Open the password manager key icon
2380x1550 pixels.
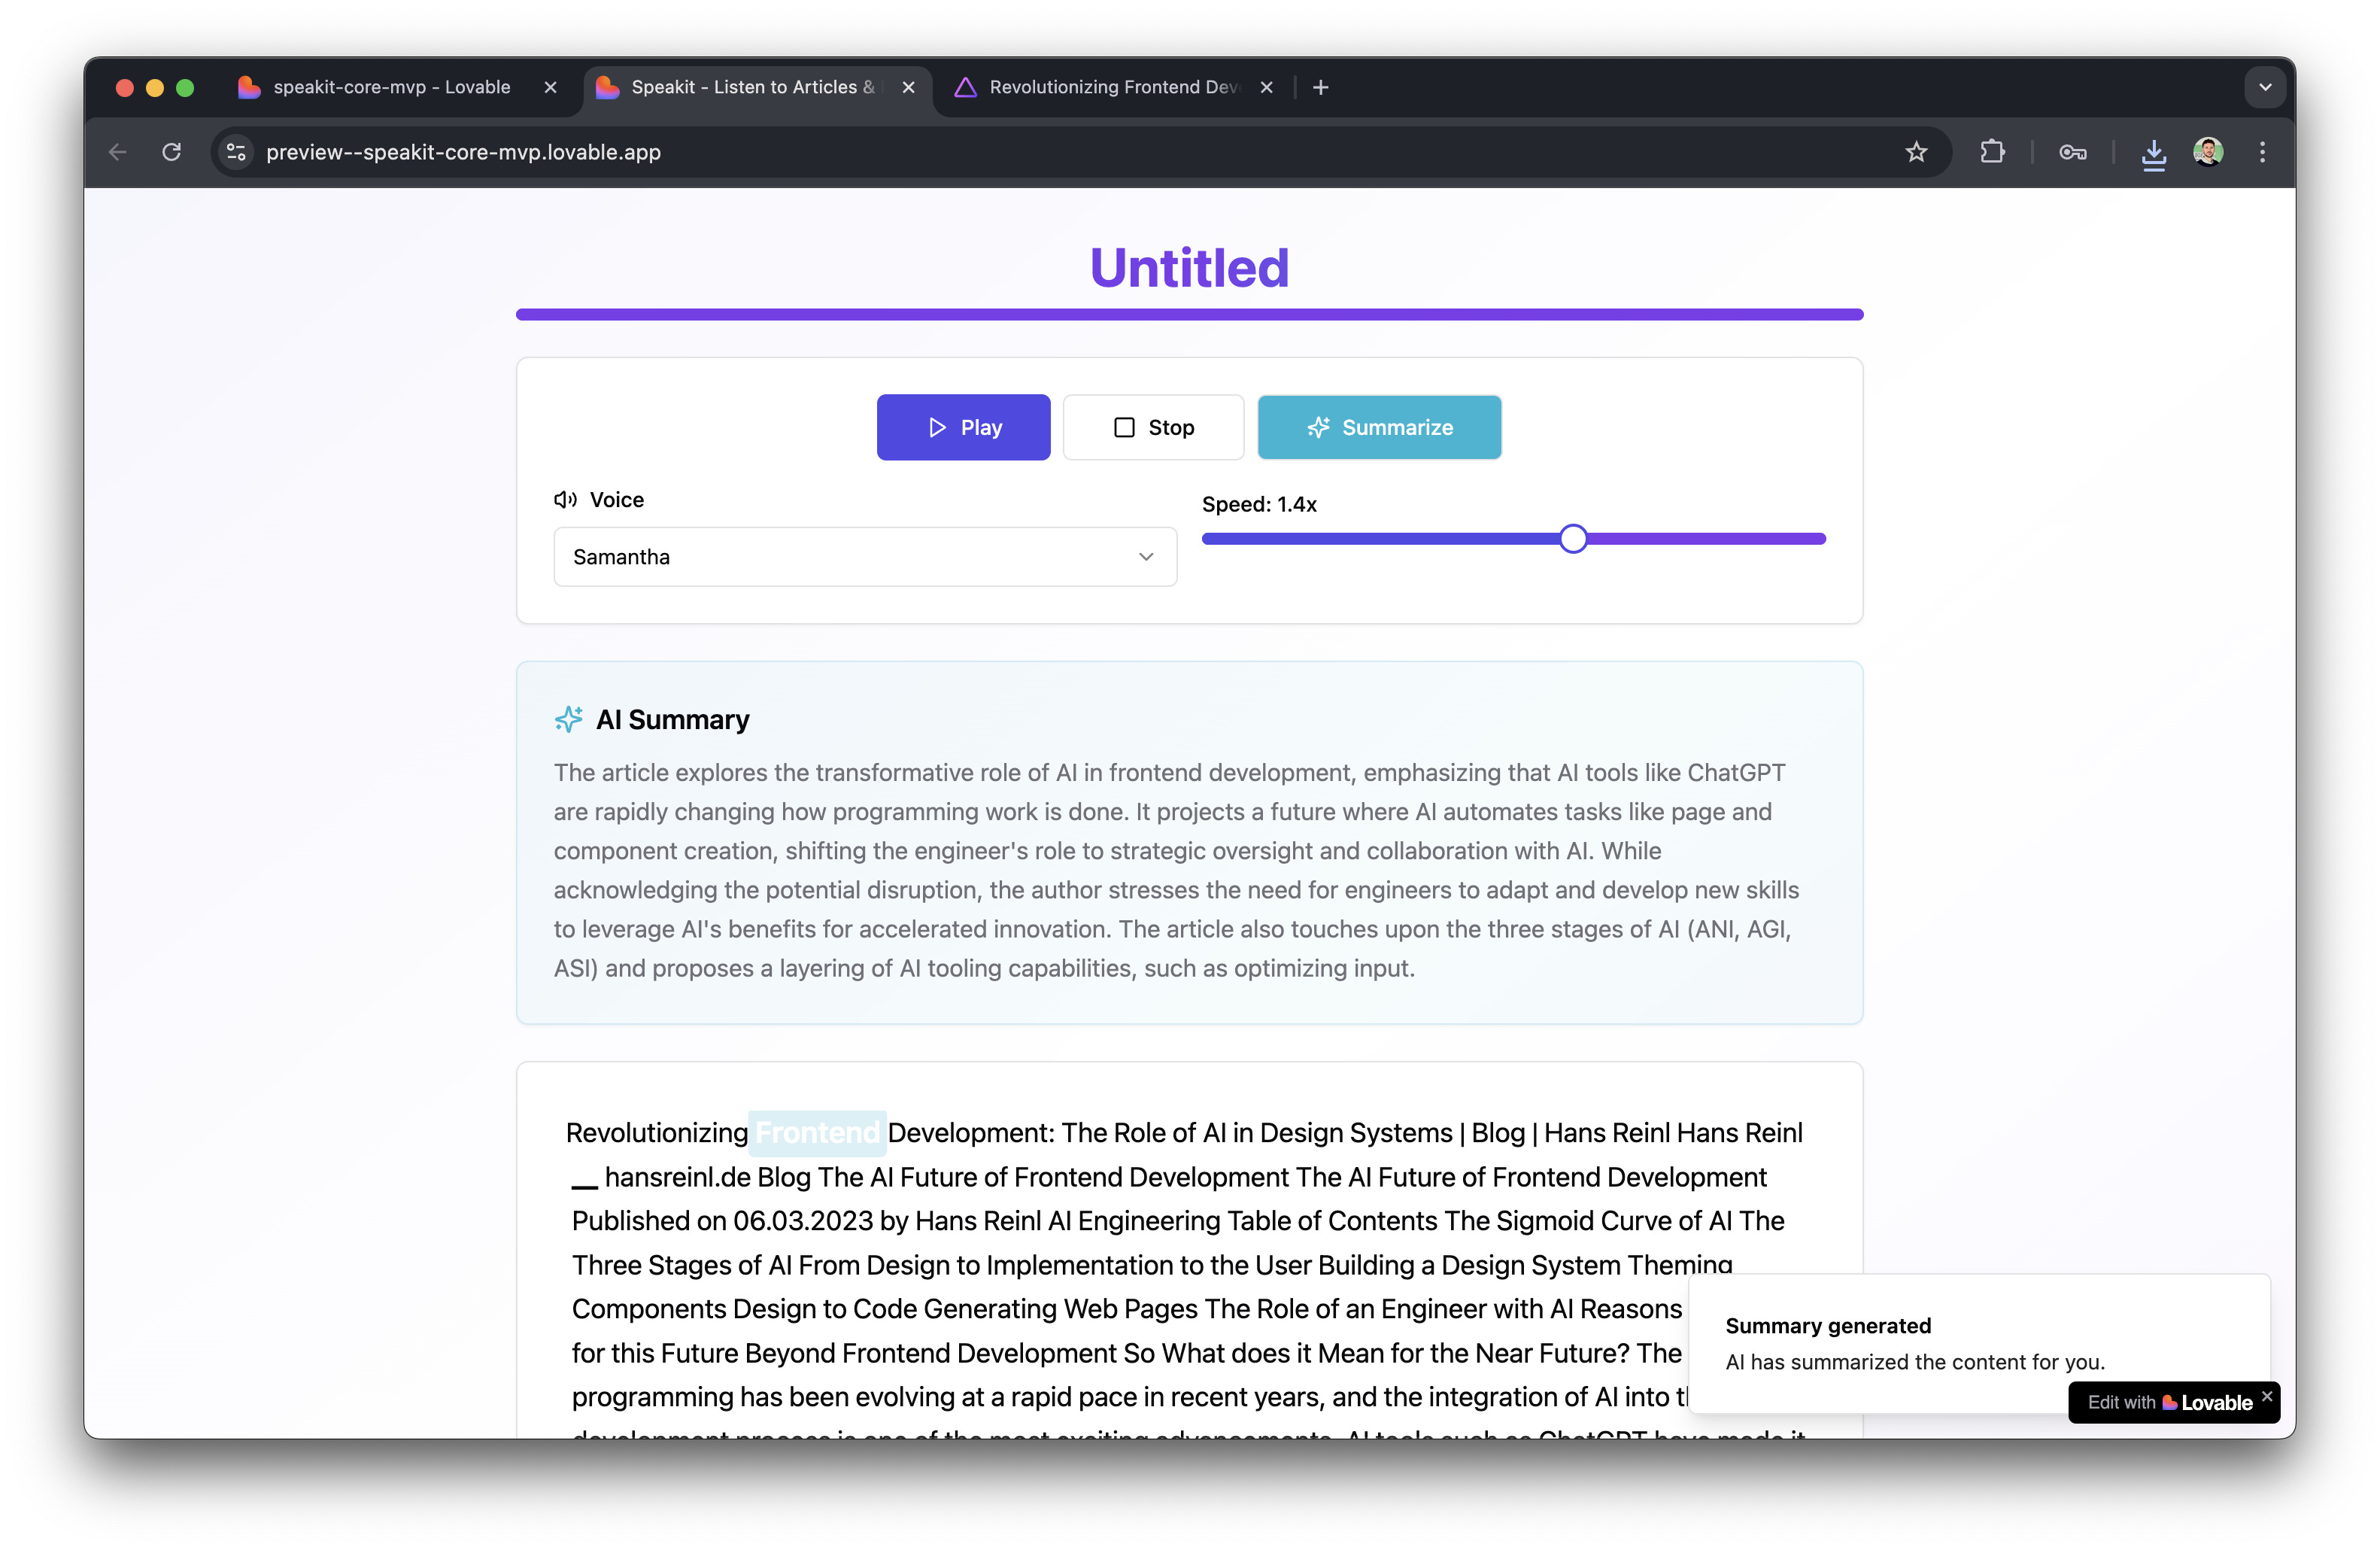point(2072,152)
